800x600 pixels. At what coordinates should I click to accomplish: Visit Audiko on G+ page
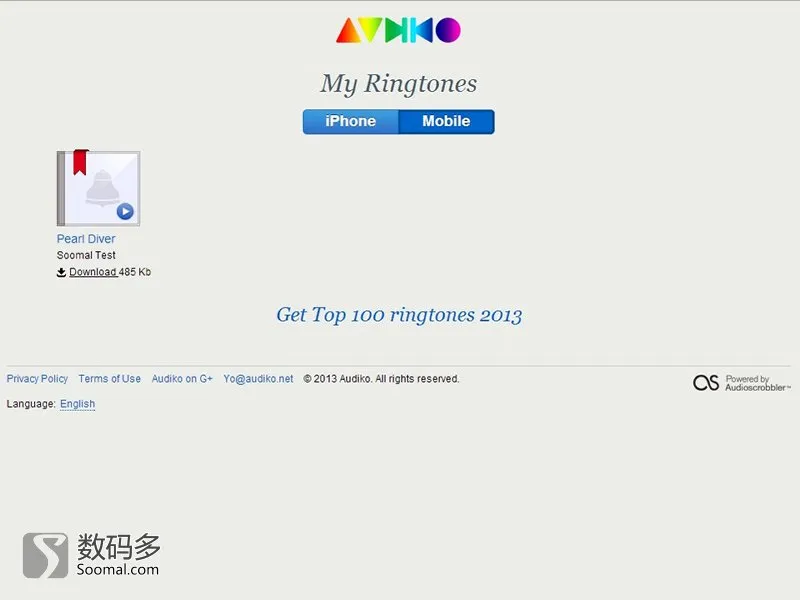pos(182,379)
